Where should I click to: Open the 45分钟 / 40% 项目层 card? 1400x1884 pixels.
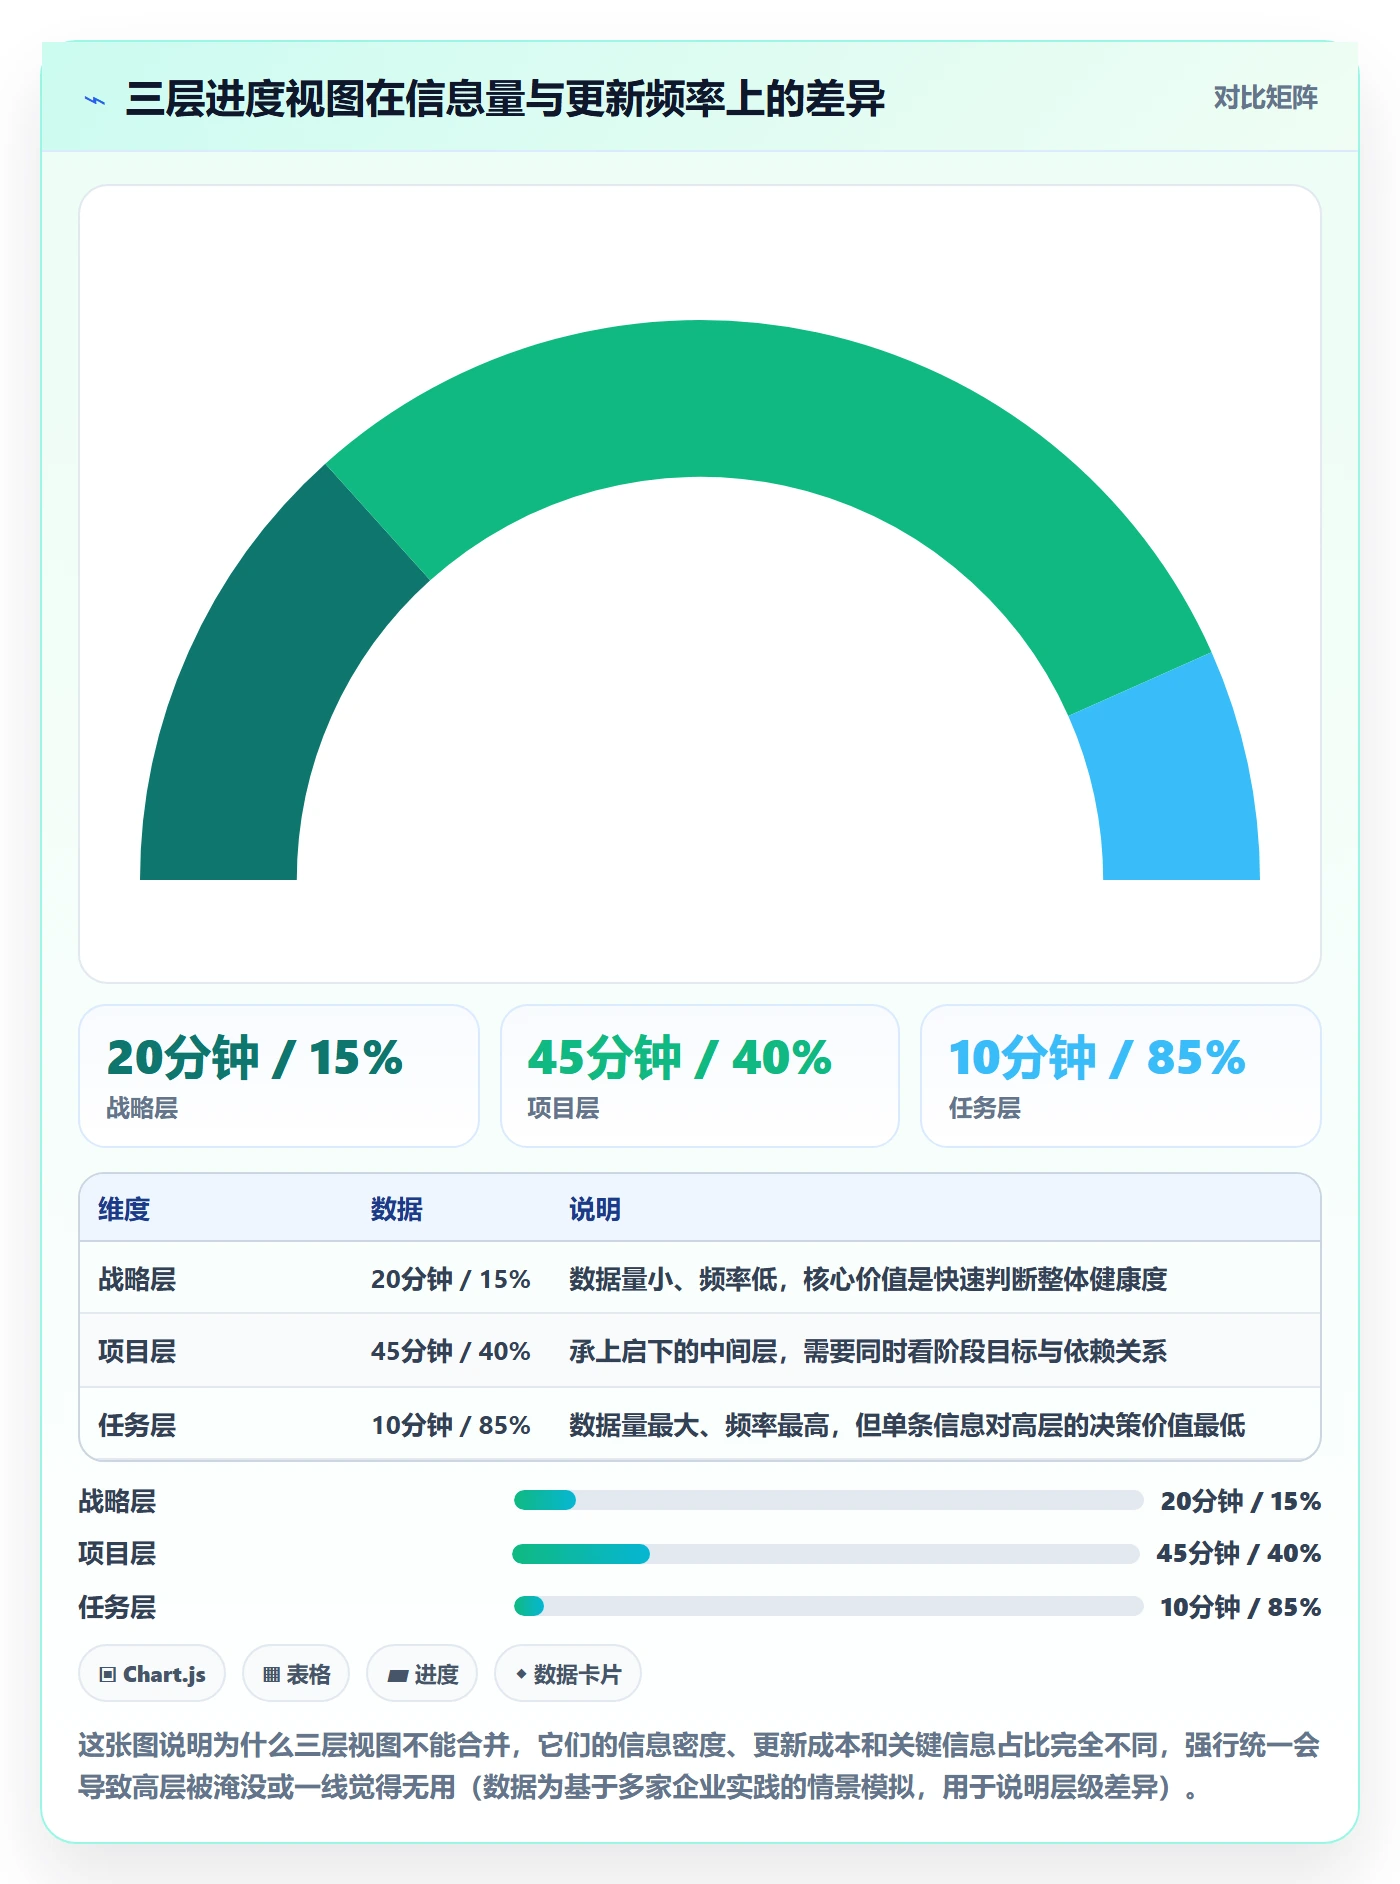click(x=700, y=1076)
